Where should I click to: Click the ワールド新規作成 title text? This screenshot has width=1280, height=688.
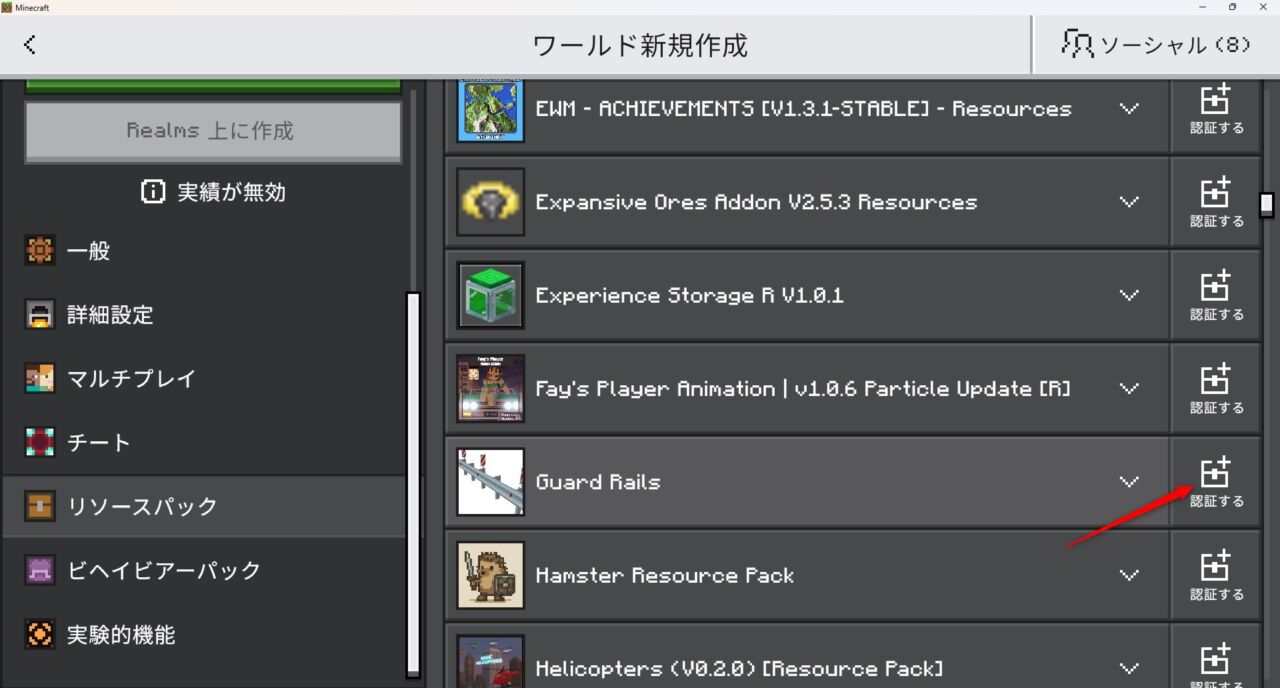pyautogui.click(x=640, y=45)
